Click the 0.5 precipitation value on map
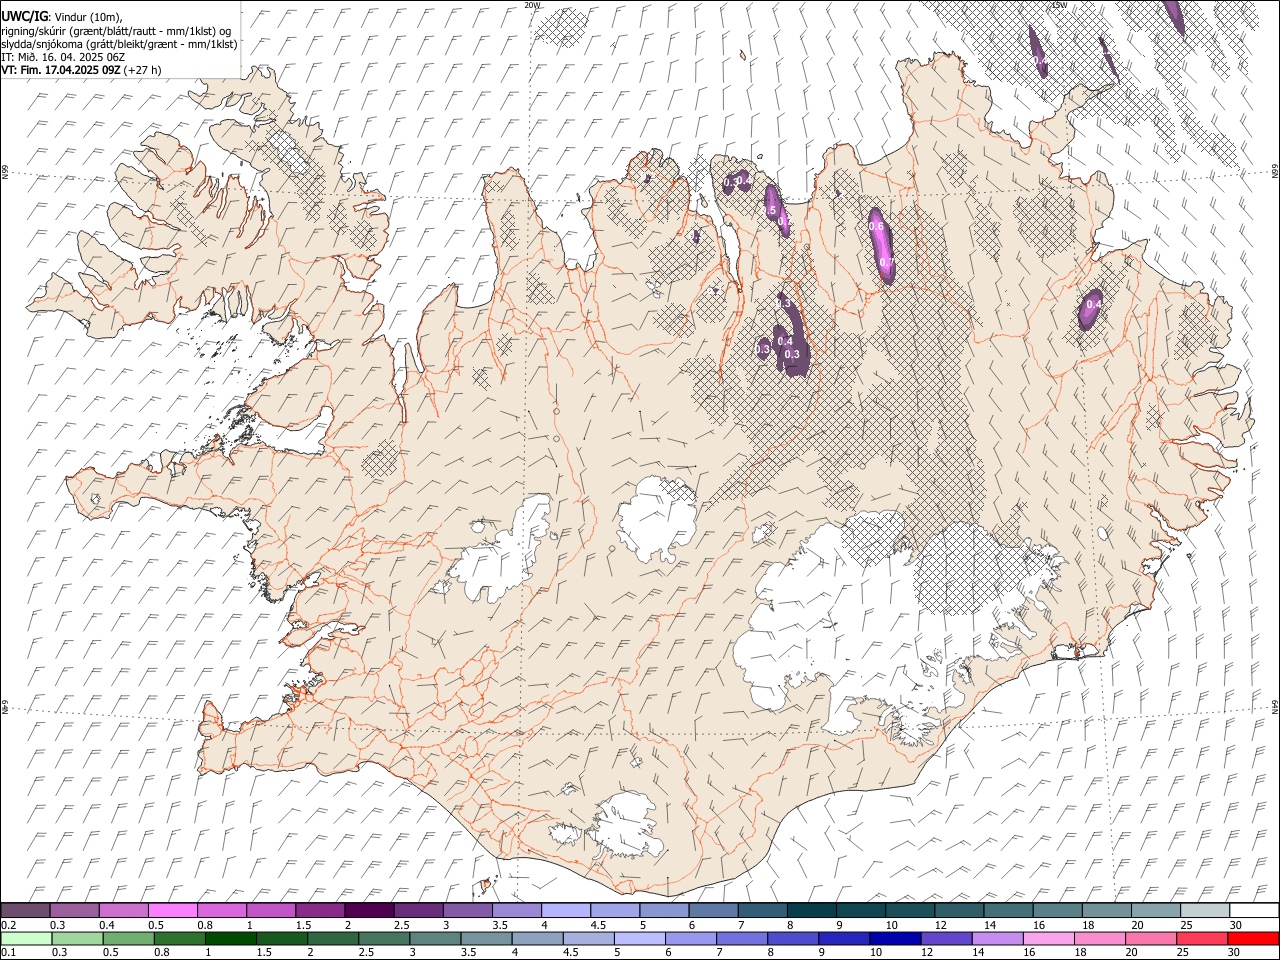This screenshot has height=960, width=1280. pos(771,211)
